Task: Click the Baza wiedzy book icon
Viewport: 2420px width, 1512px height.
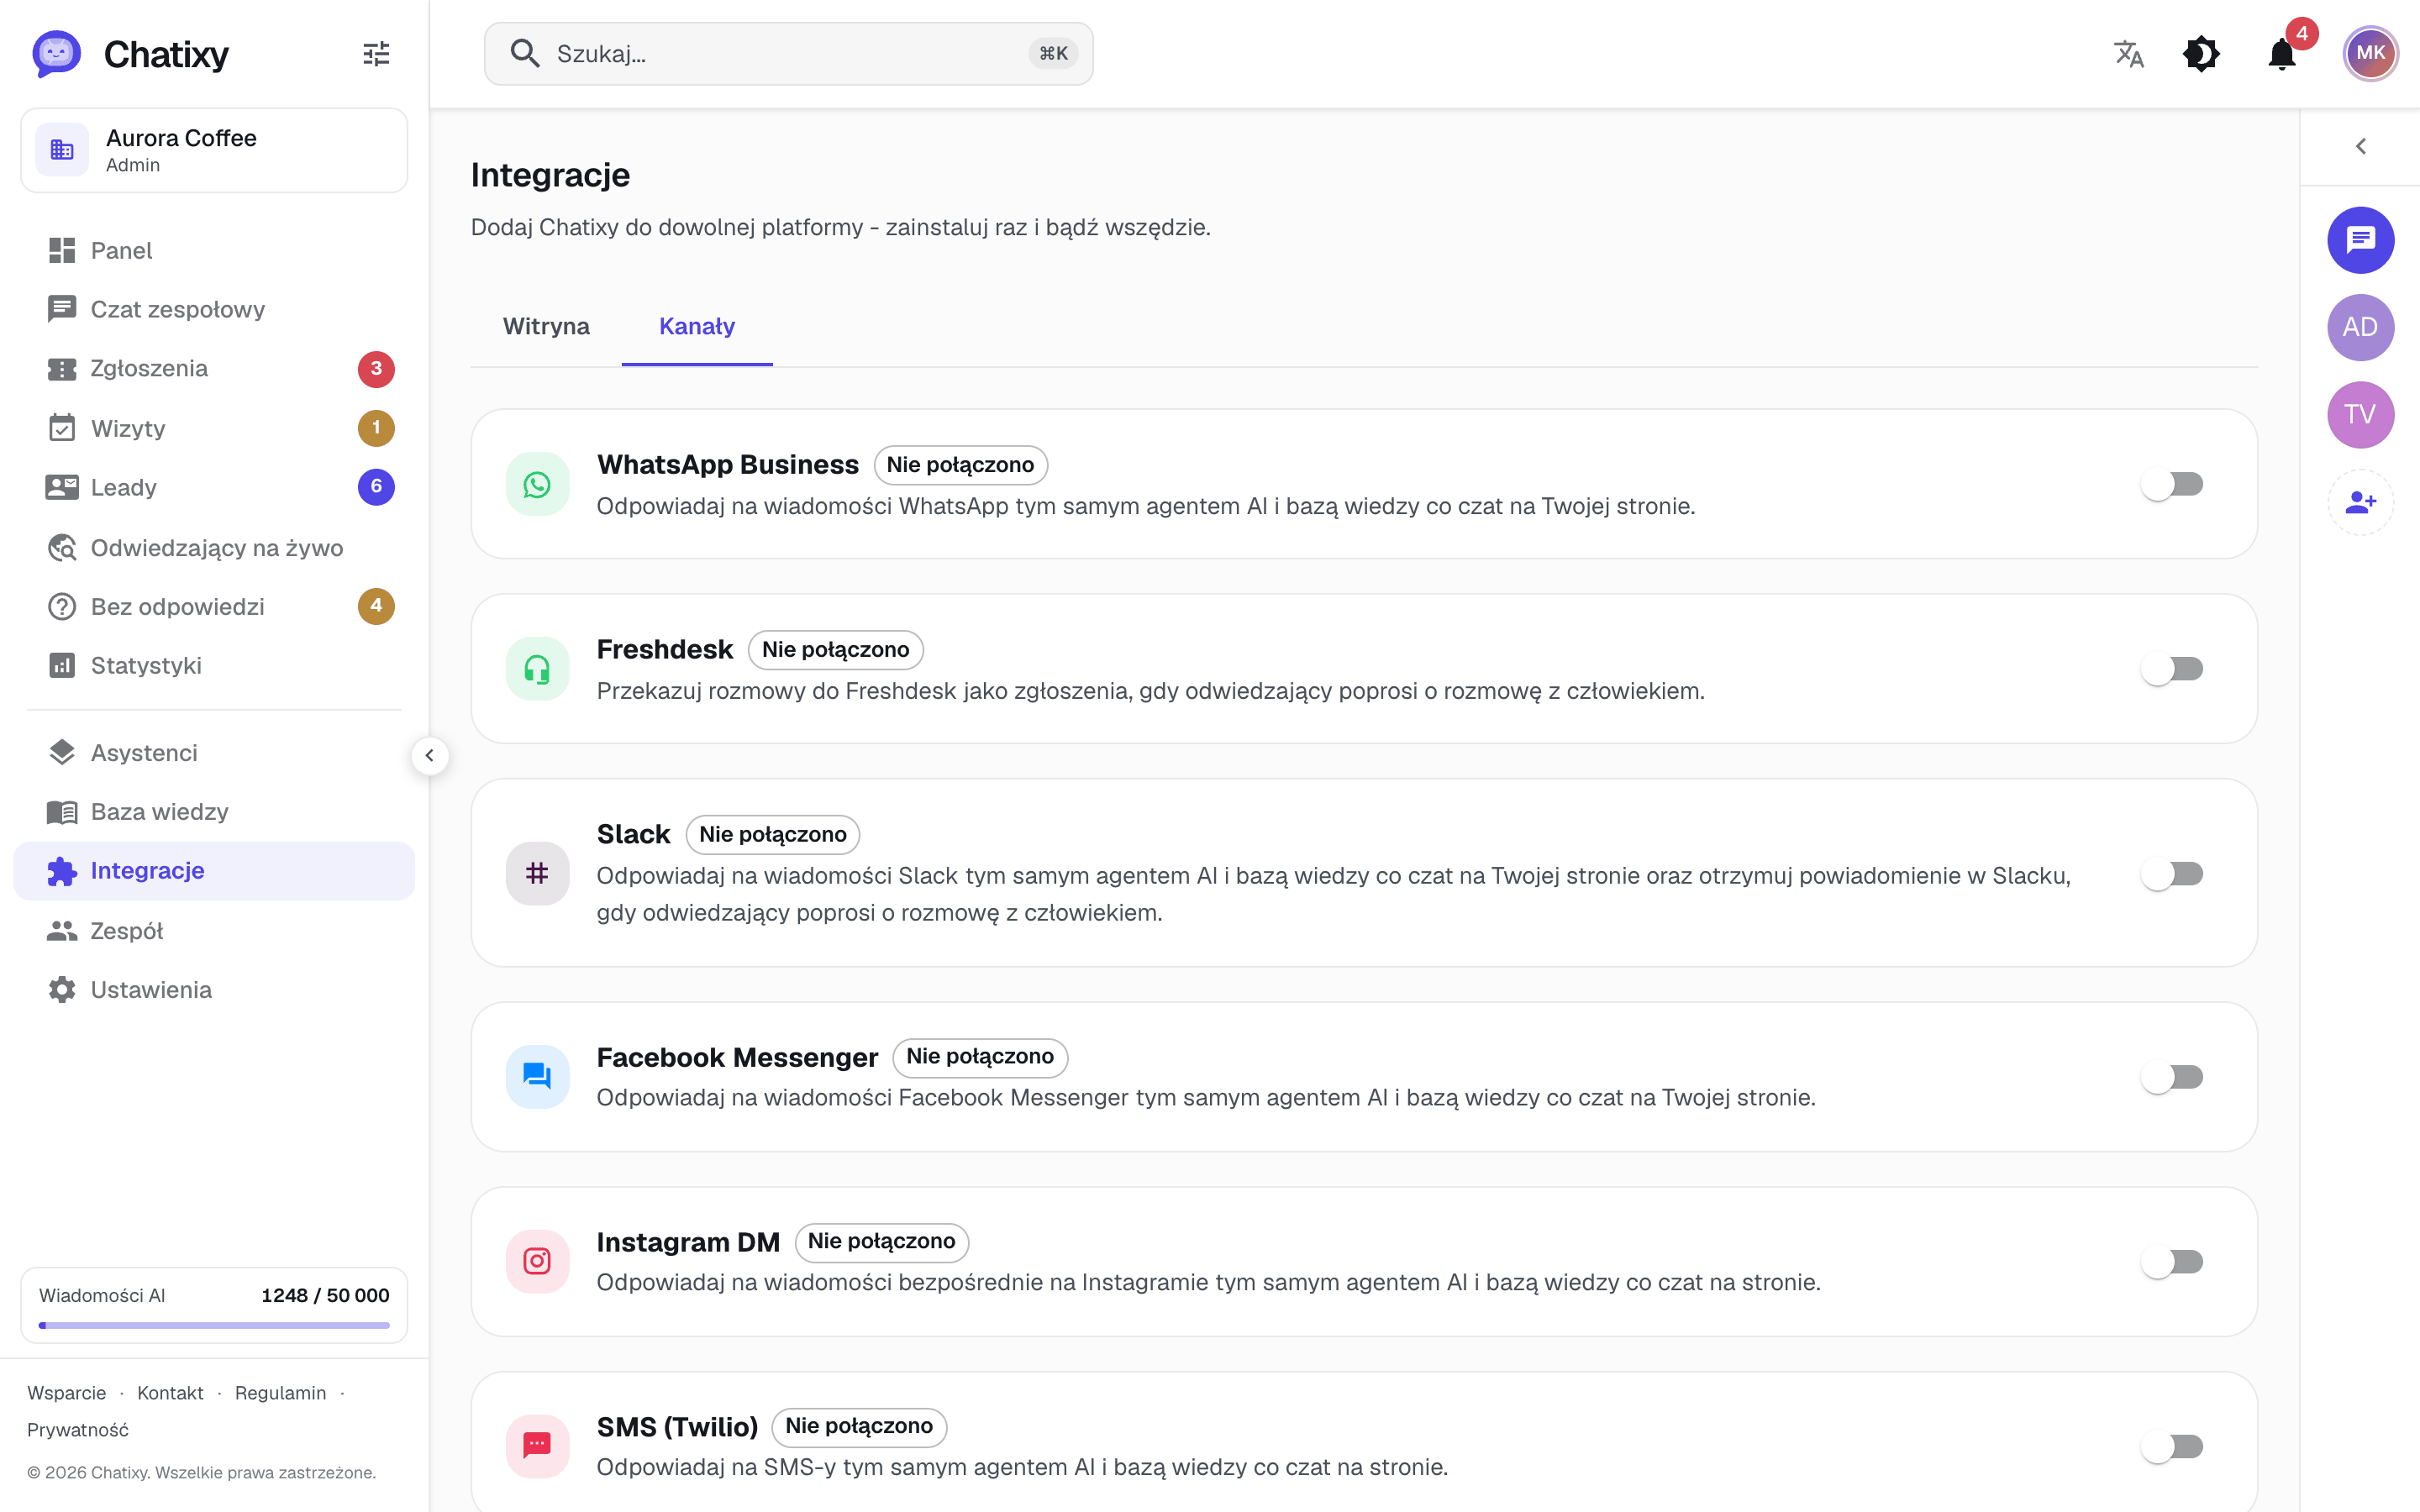Action: pyautogui.click(x=62, y=812)
